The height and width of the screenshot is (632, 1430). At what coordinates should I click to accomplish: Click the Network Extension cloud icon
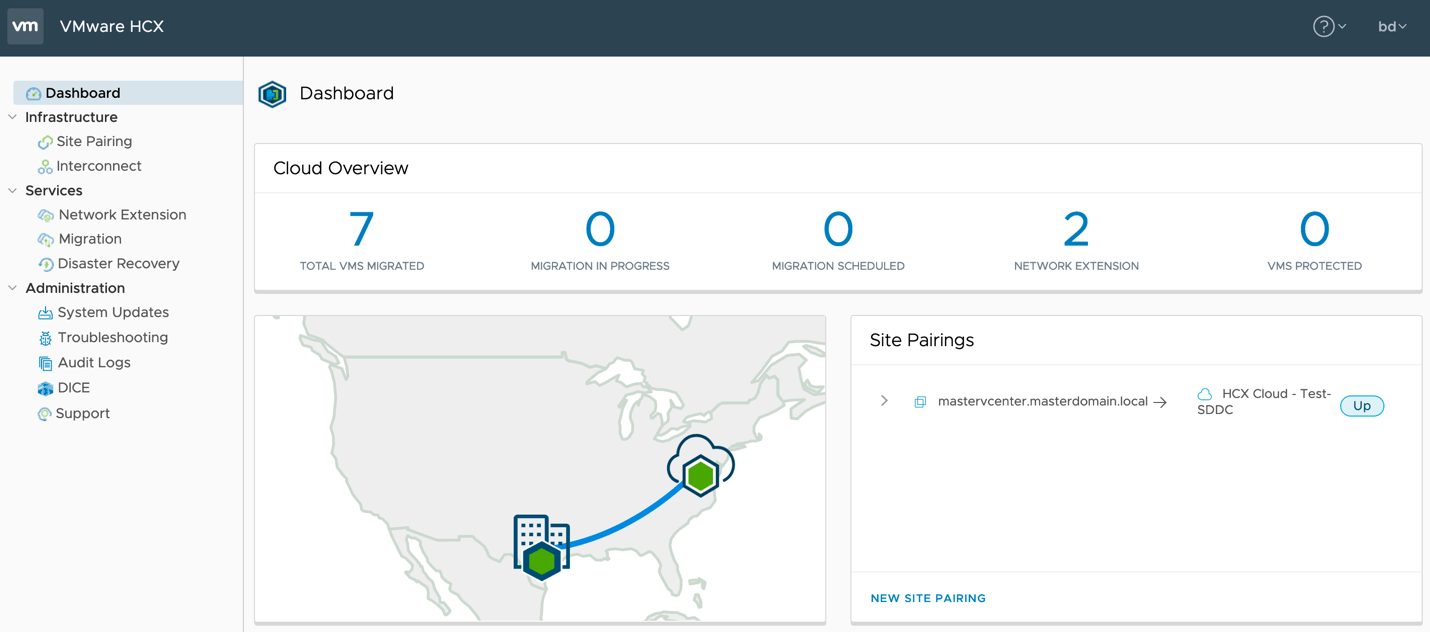tap(46, 215)
